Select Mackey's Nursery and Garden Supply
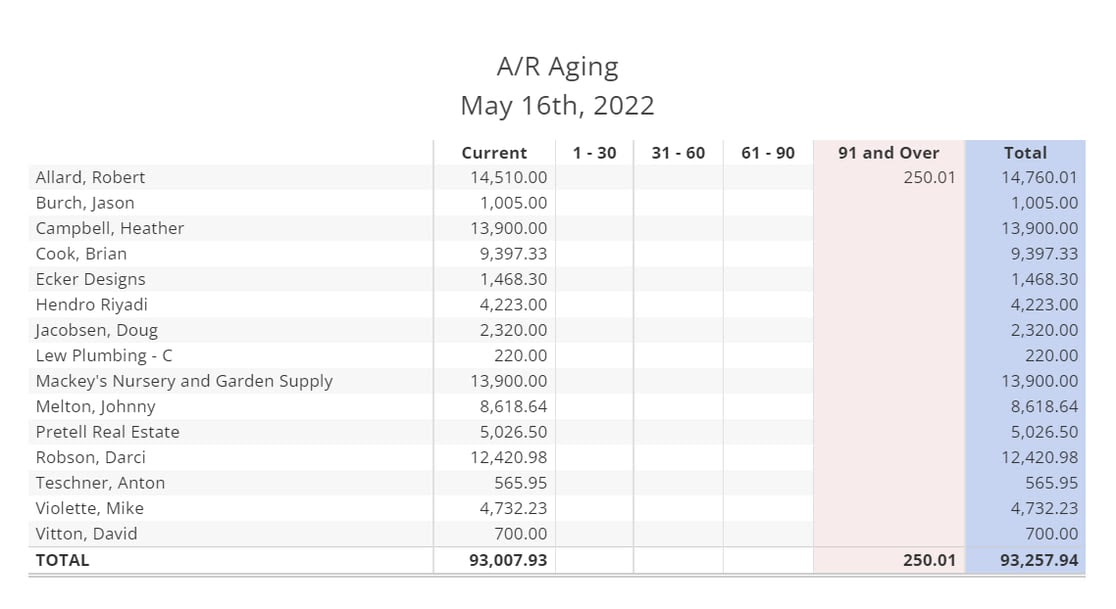The height and width of the screenshot is (609, 1116). (184, 381)
